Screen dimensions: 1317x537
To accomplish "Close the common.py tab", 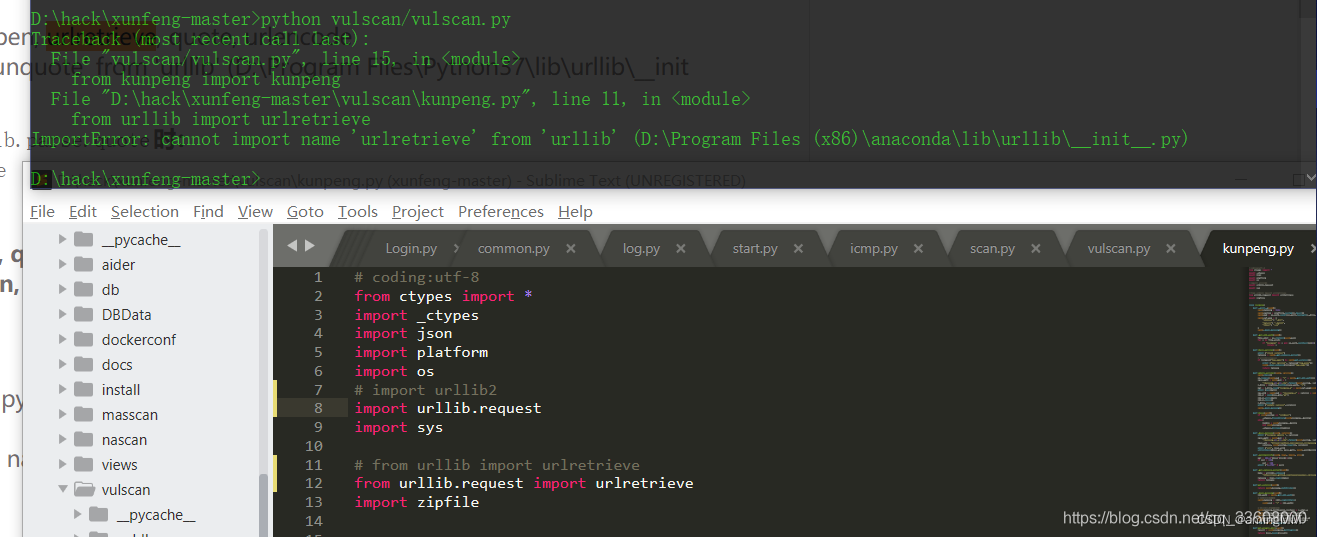I will pyautogui.click(x=571, y=248).
